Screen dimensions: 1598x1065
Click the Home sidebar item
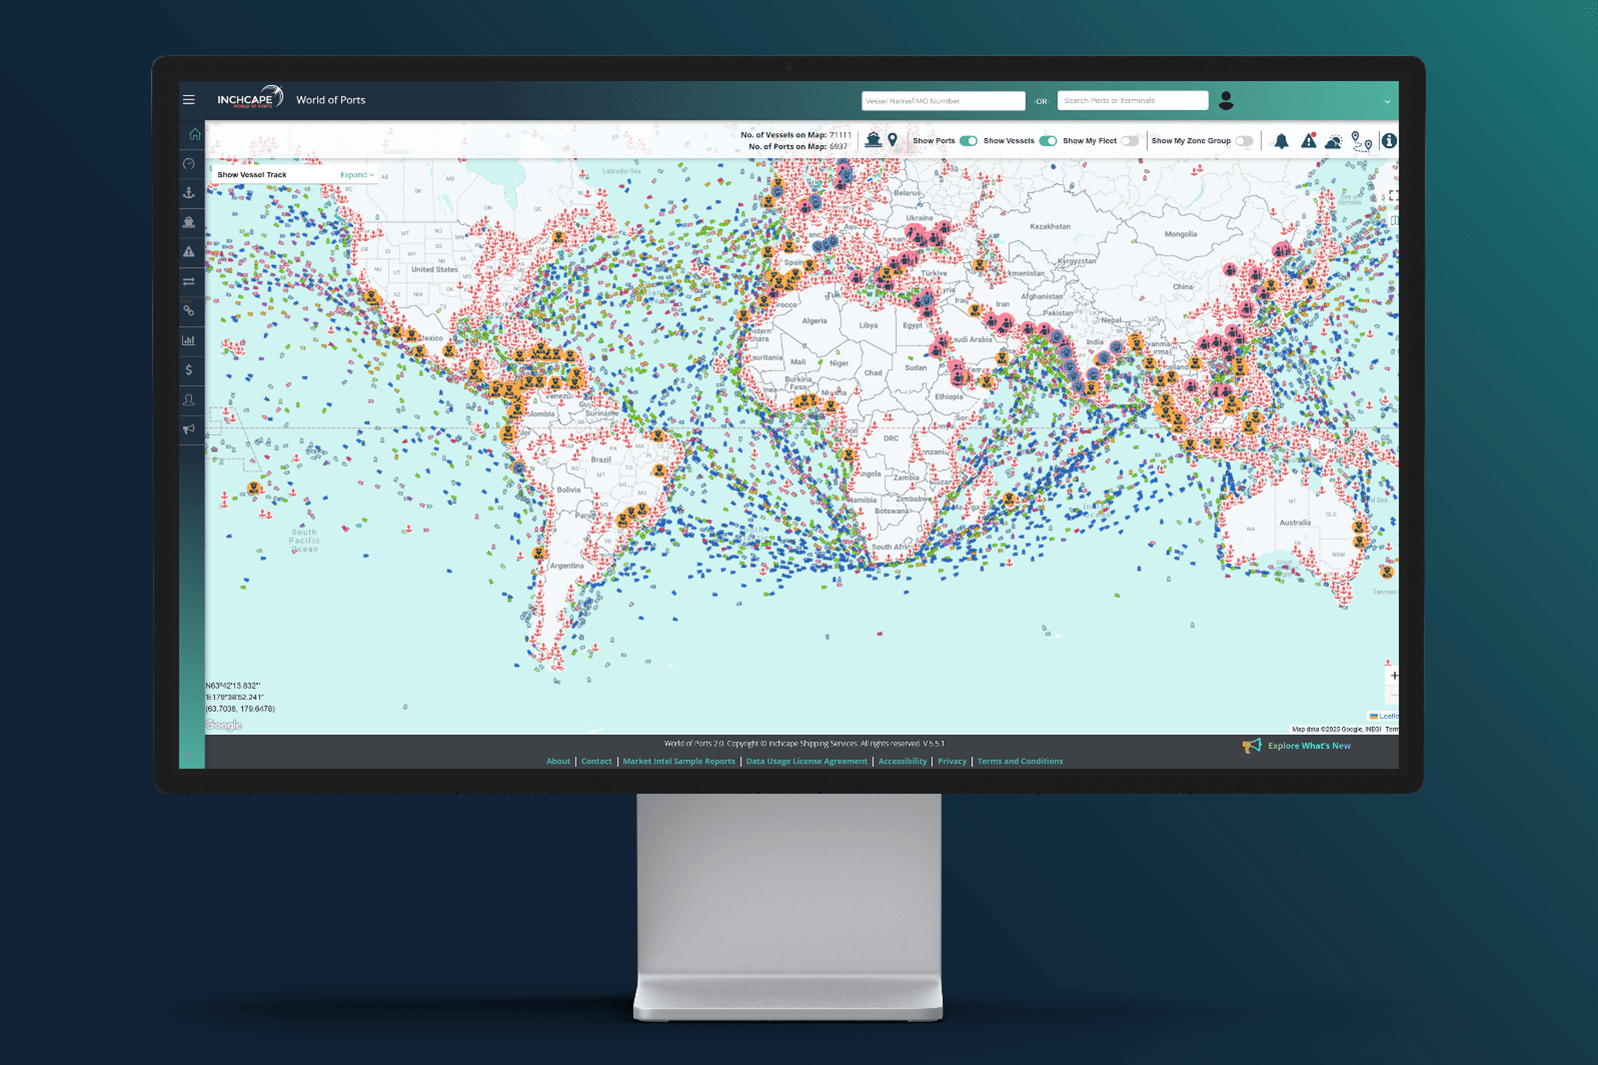(x=194, y=134)
